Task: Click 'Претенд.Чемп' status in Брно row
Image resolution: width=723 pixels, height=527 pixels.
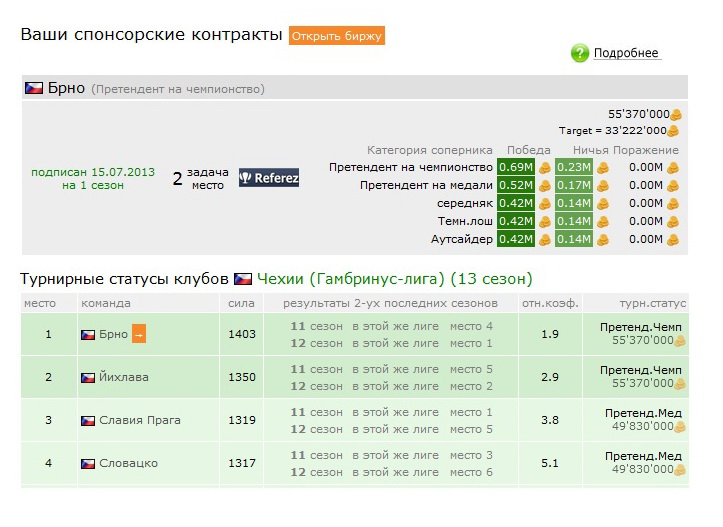Action: point(640,327)
